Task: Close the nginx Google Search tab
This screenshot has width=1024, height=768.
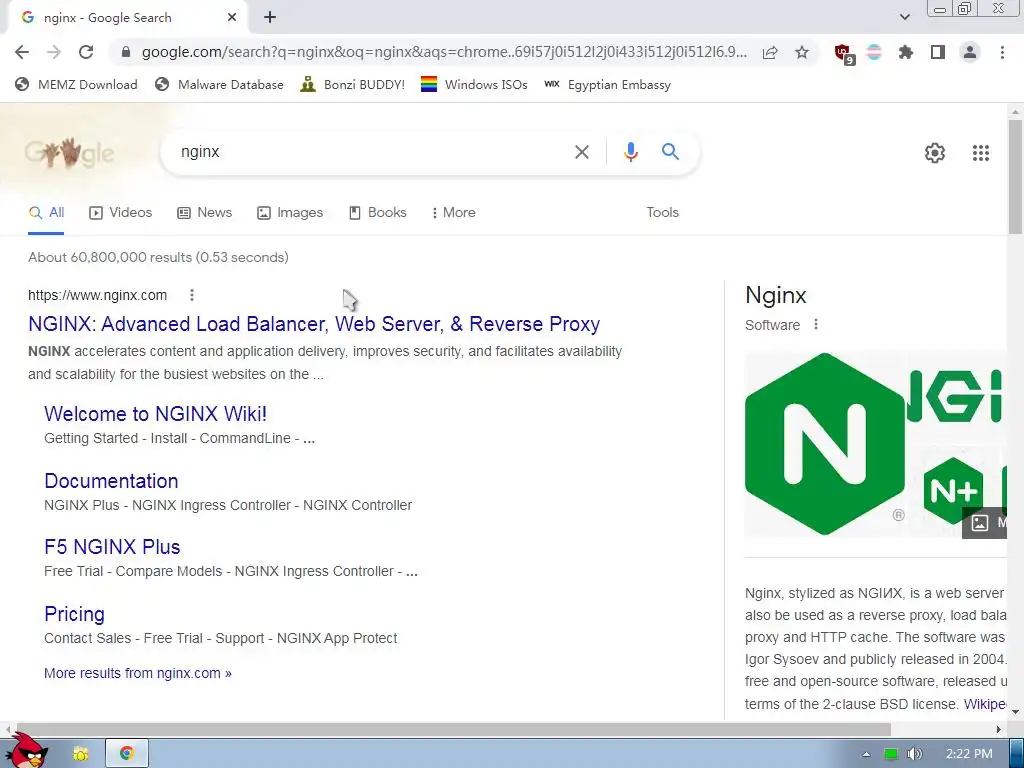Action: click(232, 18)
